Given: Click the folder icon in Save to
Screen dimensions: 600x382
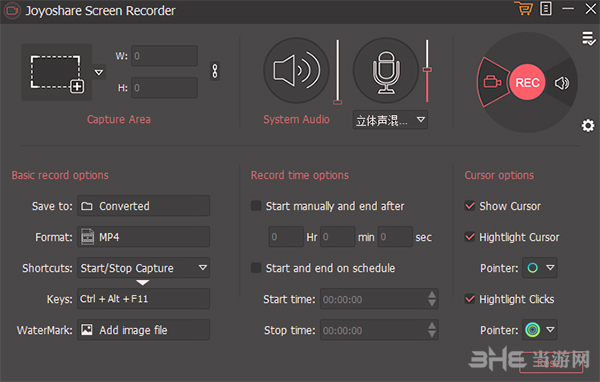Looking at the screenshot, I should [x=87, y=206].
